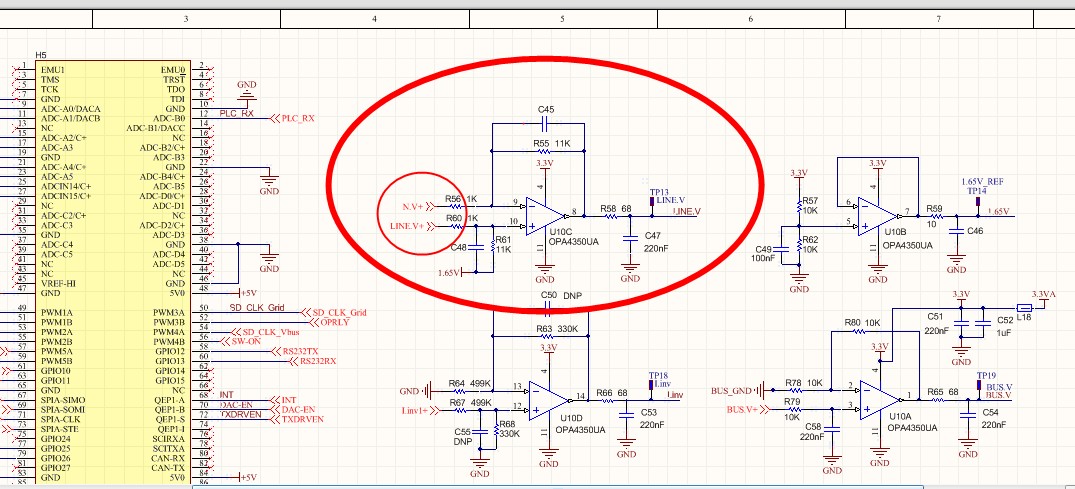This screenshot has height=489, width=1075.
Task: Click the C50 DNP capacitor label
Action: [561, 296]
